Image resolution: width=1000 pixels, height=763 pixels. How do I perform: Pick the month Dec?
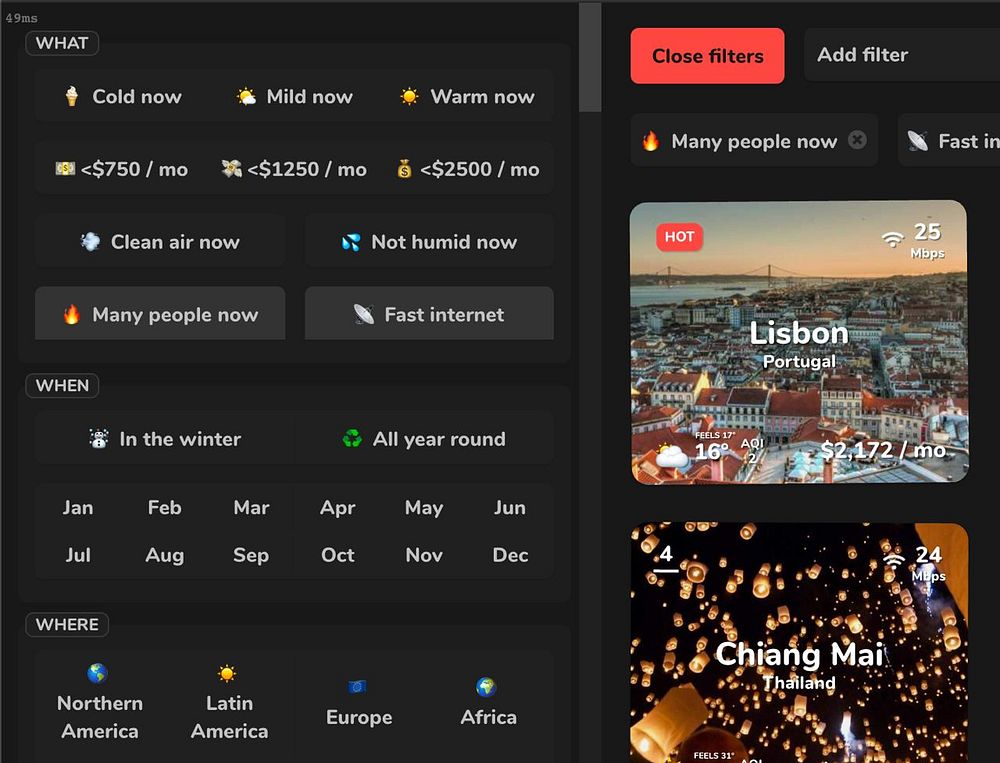click(510, 555)
